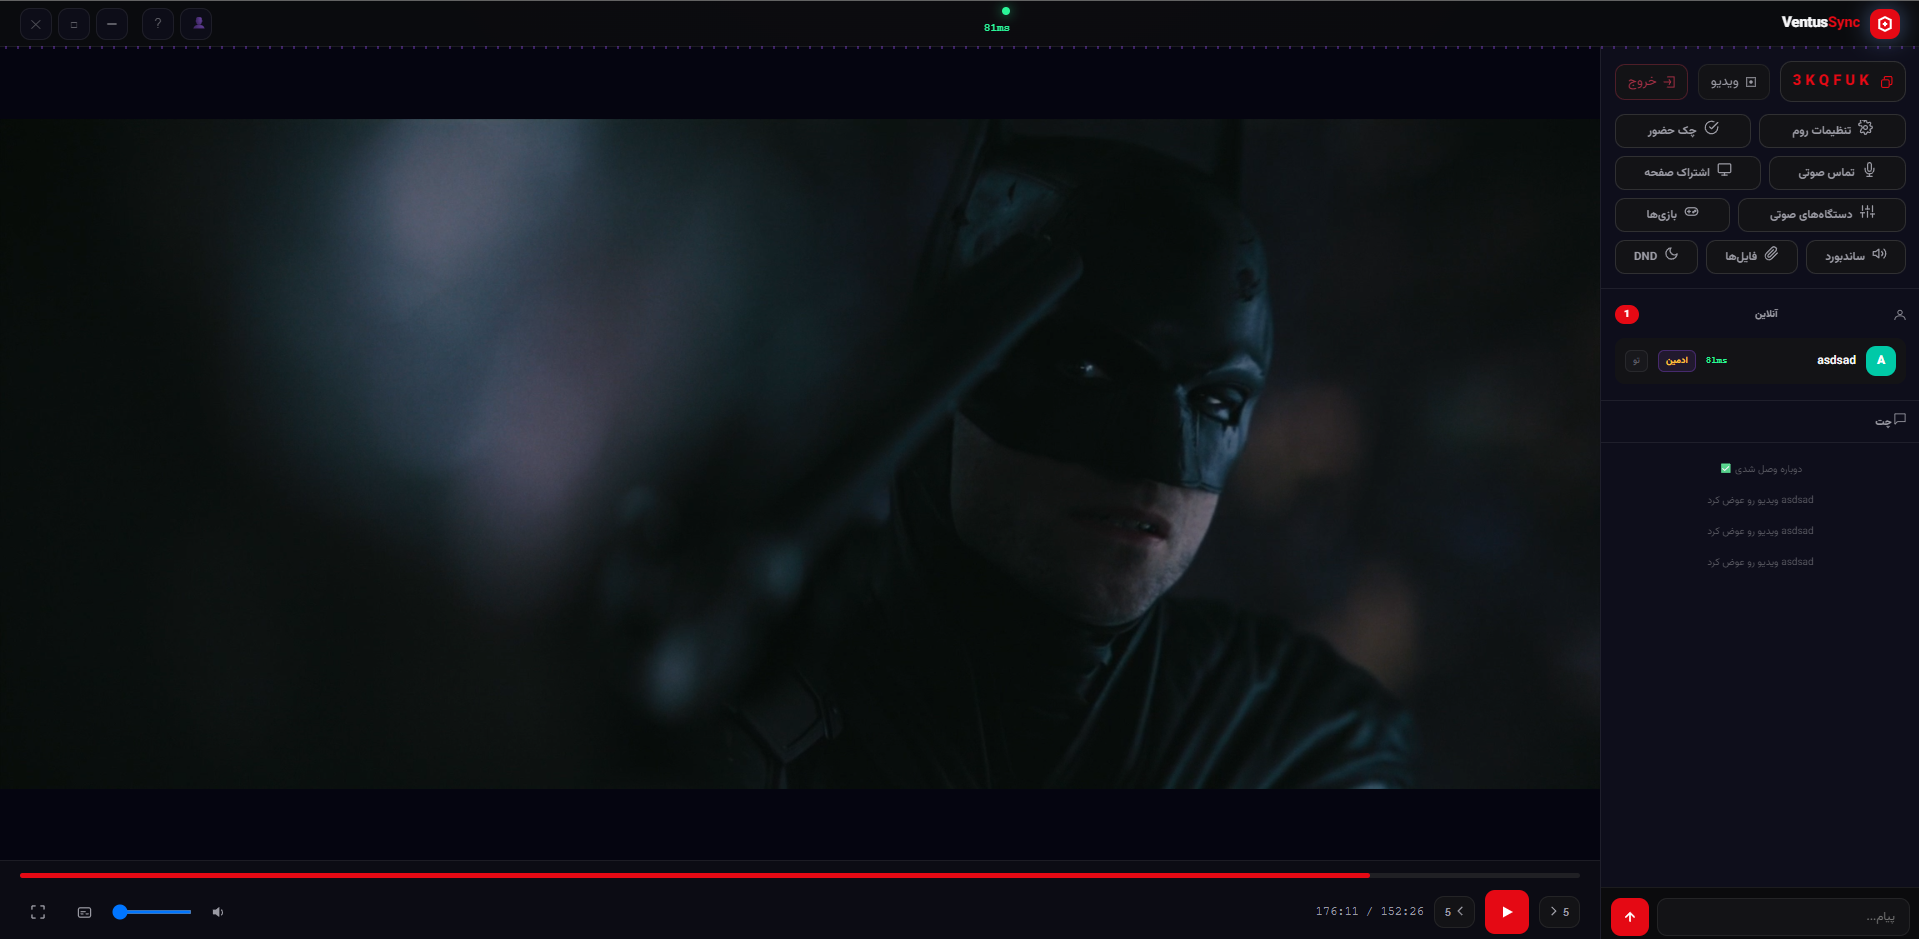Viewport: 1919px width, 939px height.
Task: Click the online users person icon
Action: pos(1900,315)
